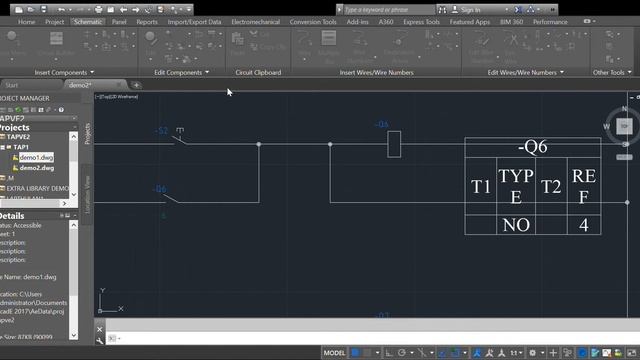Viewport: 640px width, 360px height.
Task: Collapse the TAP1 project tree node
Action: click(3, 147)
